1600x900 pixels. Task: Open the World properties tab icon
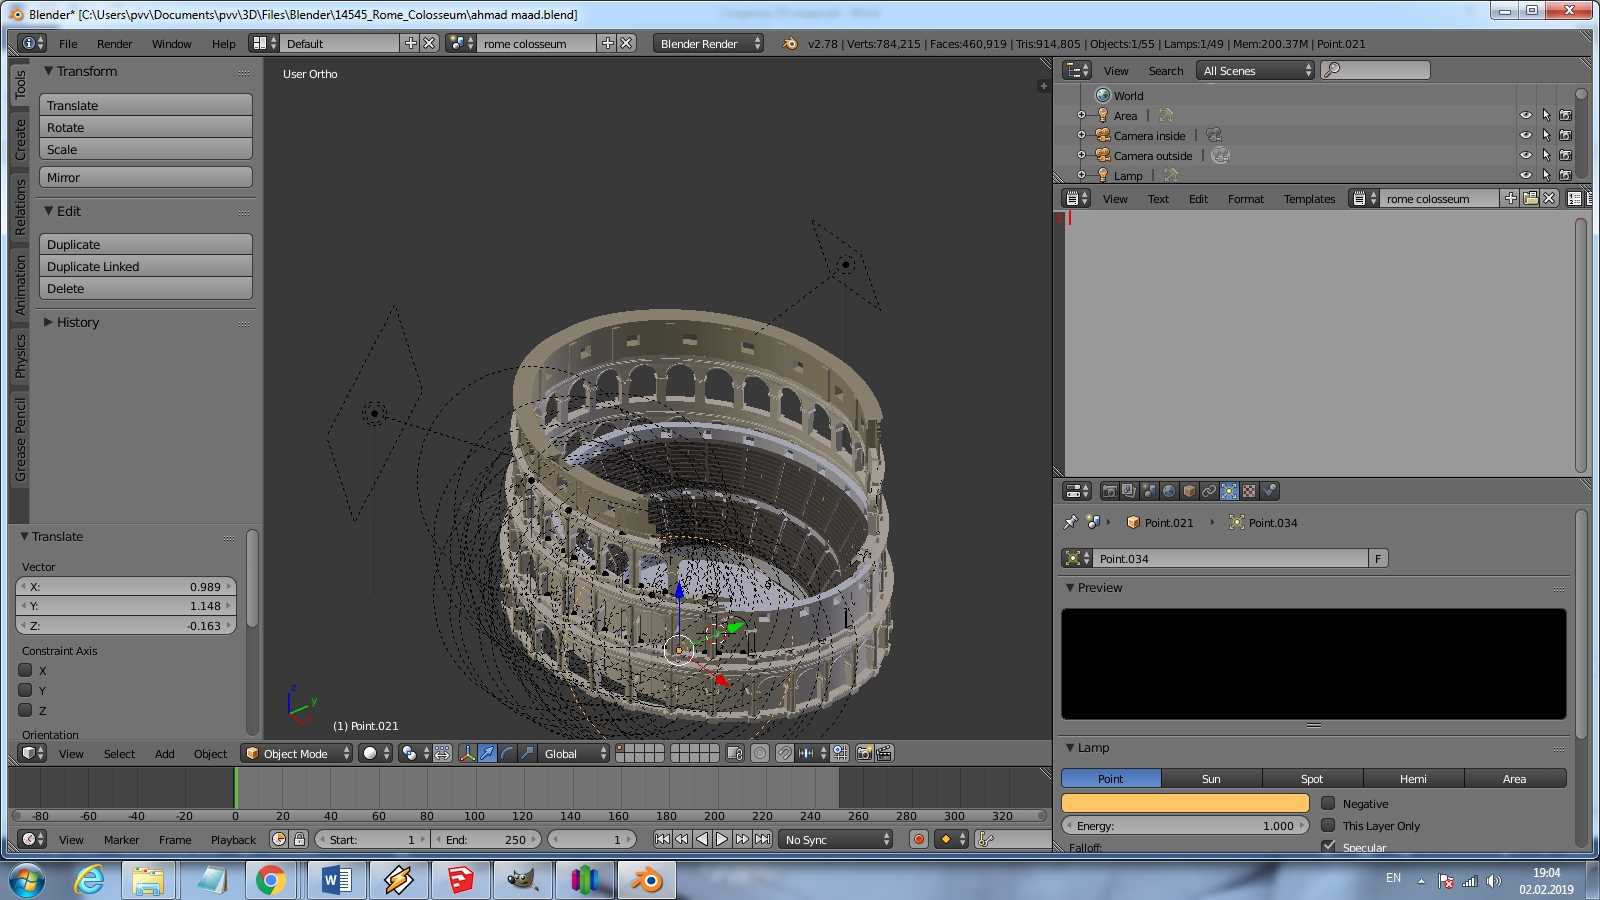pos(1169,491)
